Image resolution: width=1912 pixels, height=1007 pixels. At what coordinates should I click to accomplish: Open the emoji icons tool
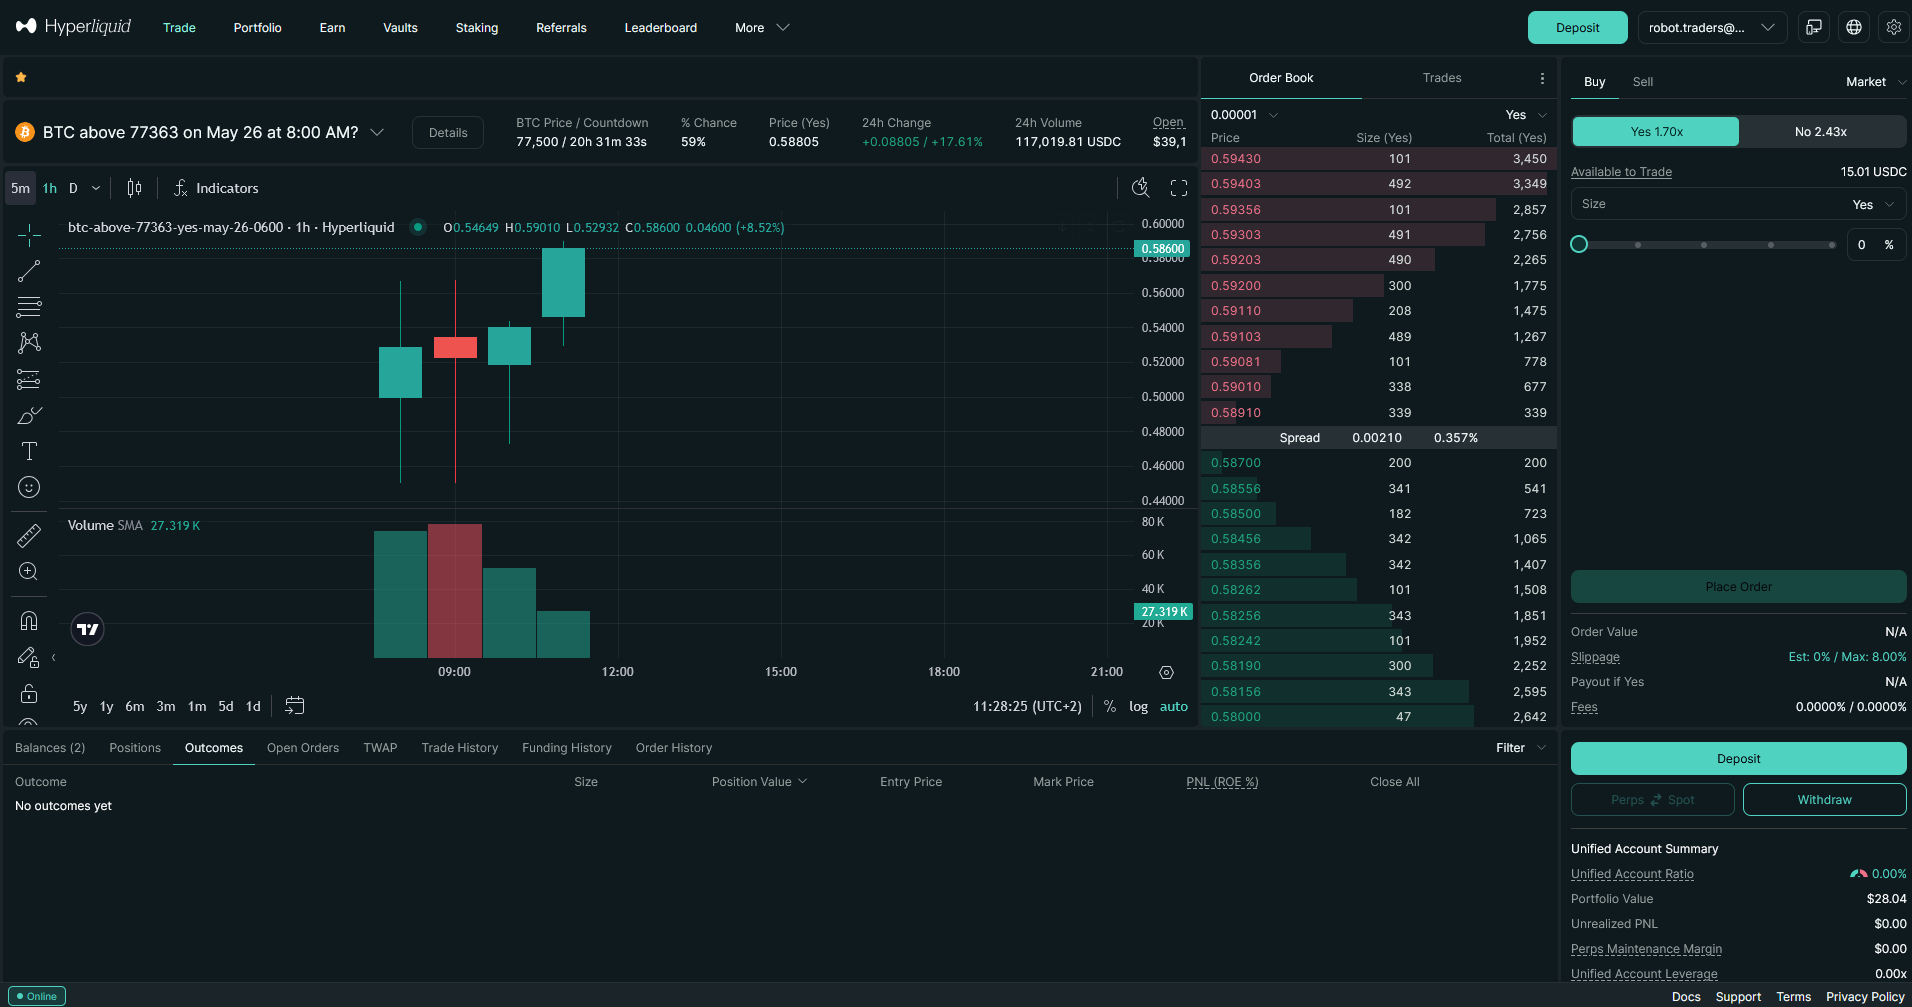(x=29, y=487)
